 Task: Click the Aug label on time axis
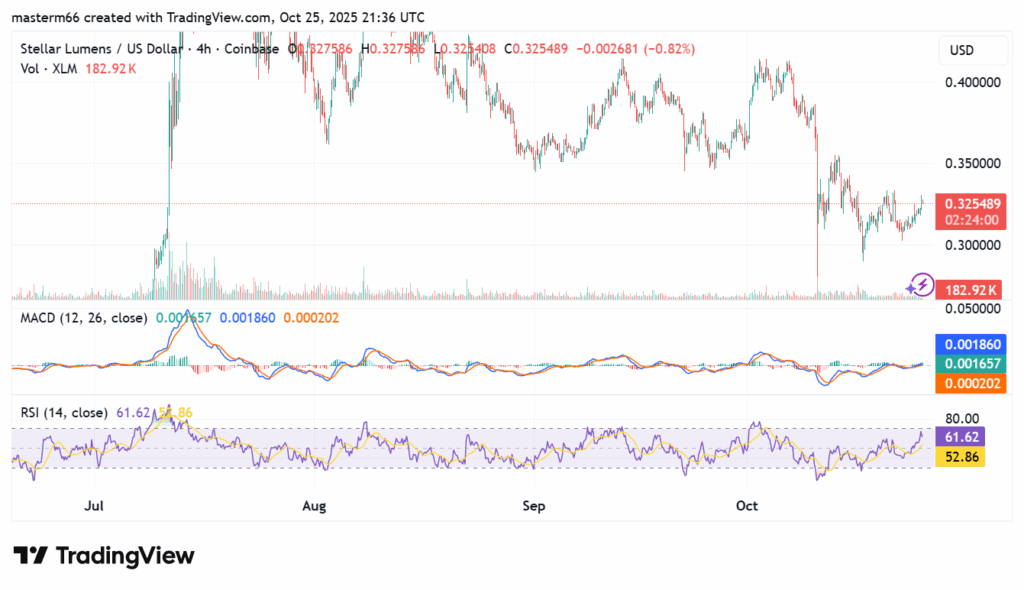(x=314, y=506)
